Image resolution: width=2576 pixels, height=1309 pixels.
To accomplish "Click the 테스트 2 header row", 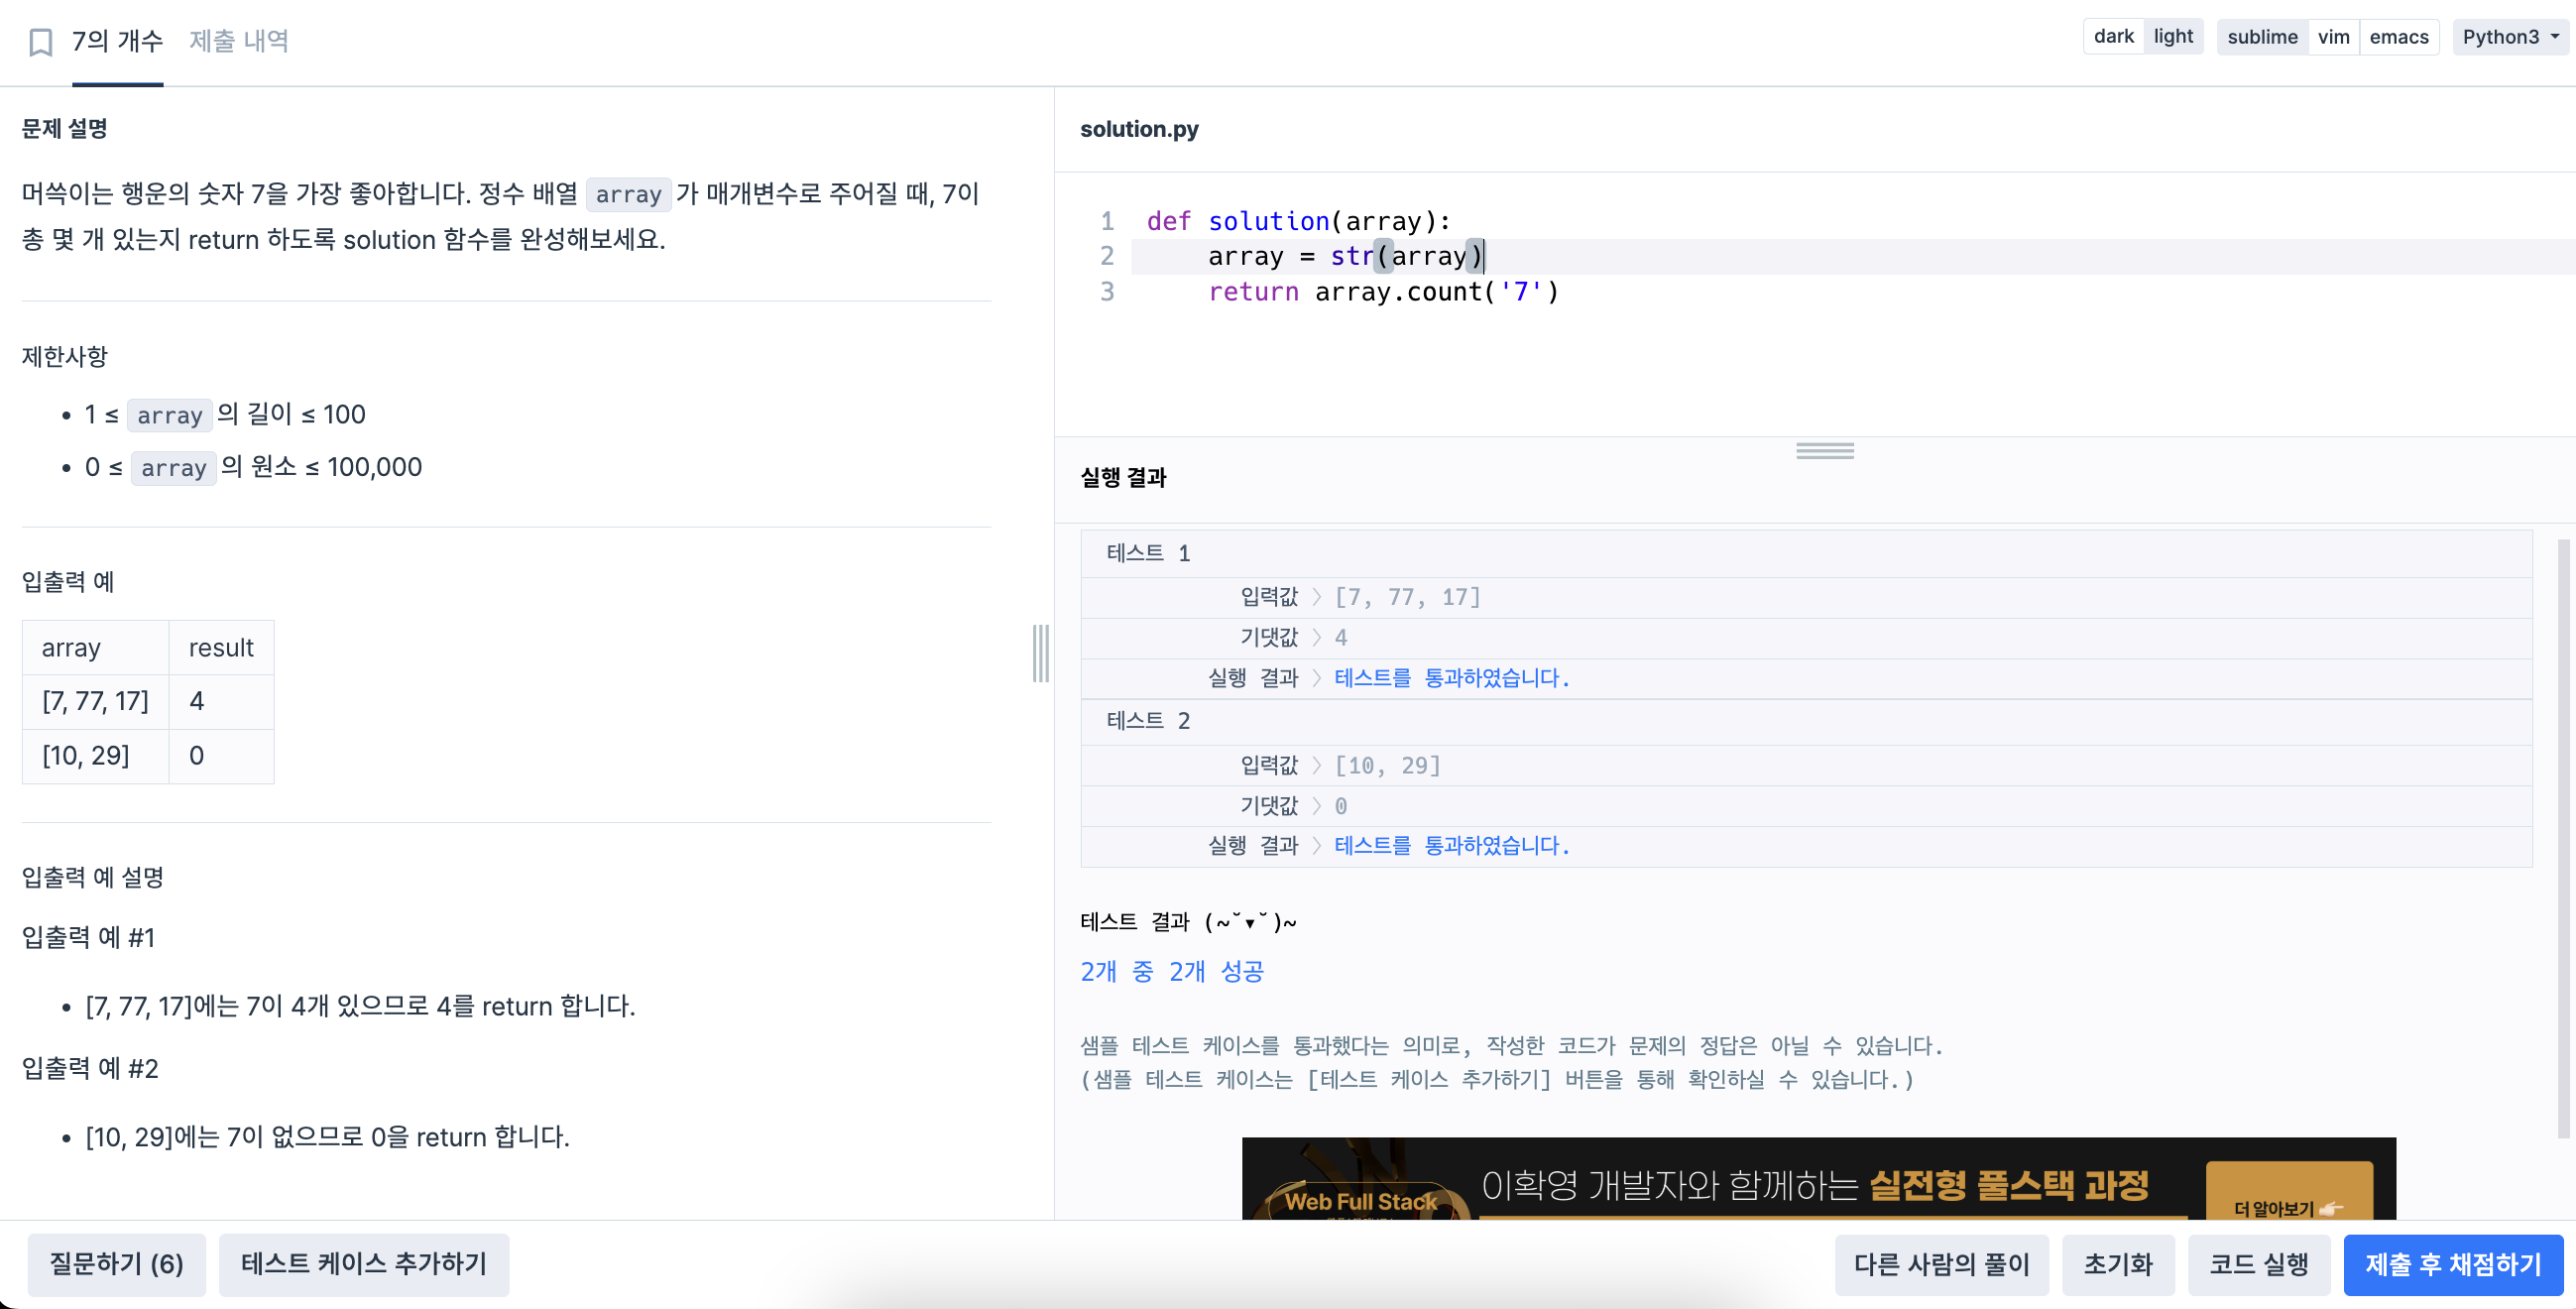I will [x=1805, y=721].
